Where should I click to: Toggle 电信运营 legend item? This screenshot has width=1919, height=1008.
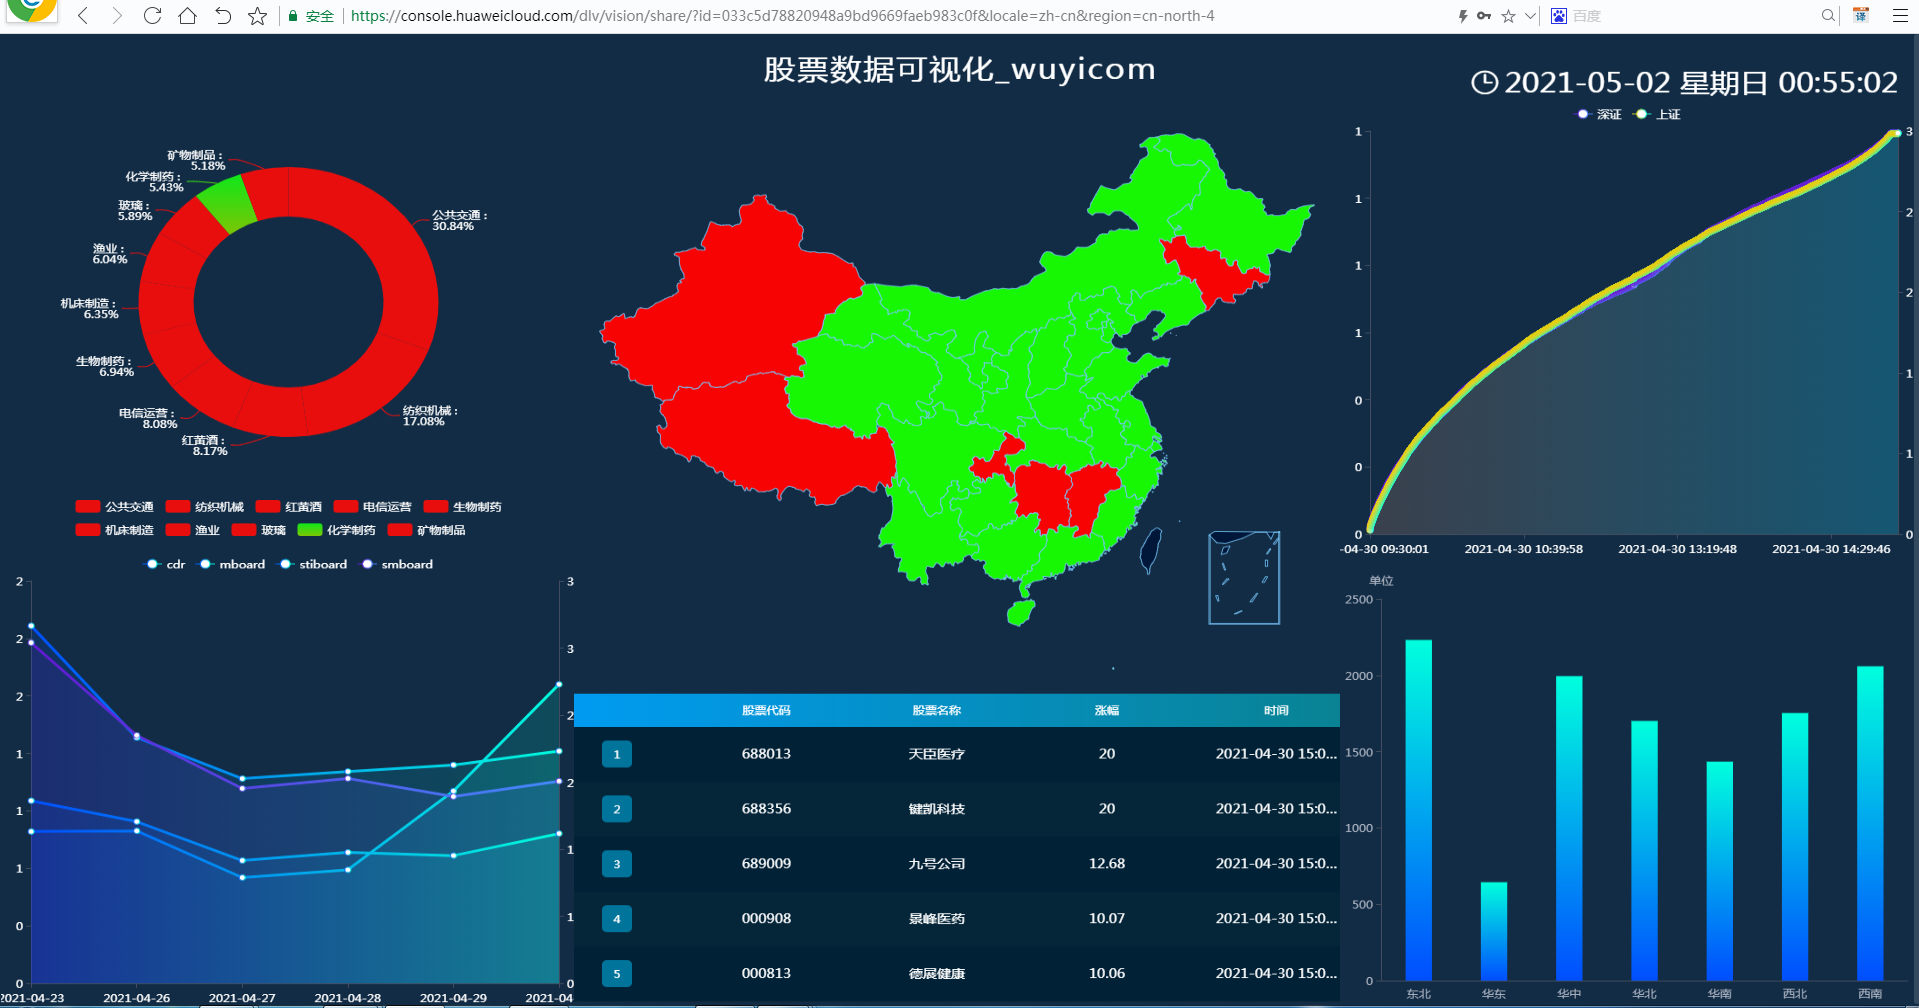tap(372, 507)
